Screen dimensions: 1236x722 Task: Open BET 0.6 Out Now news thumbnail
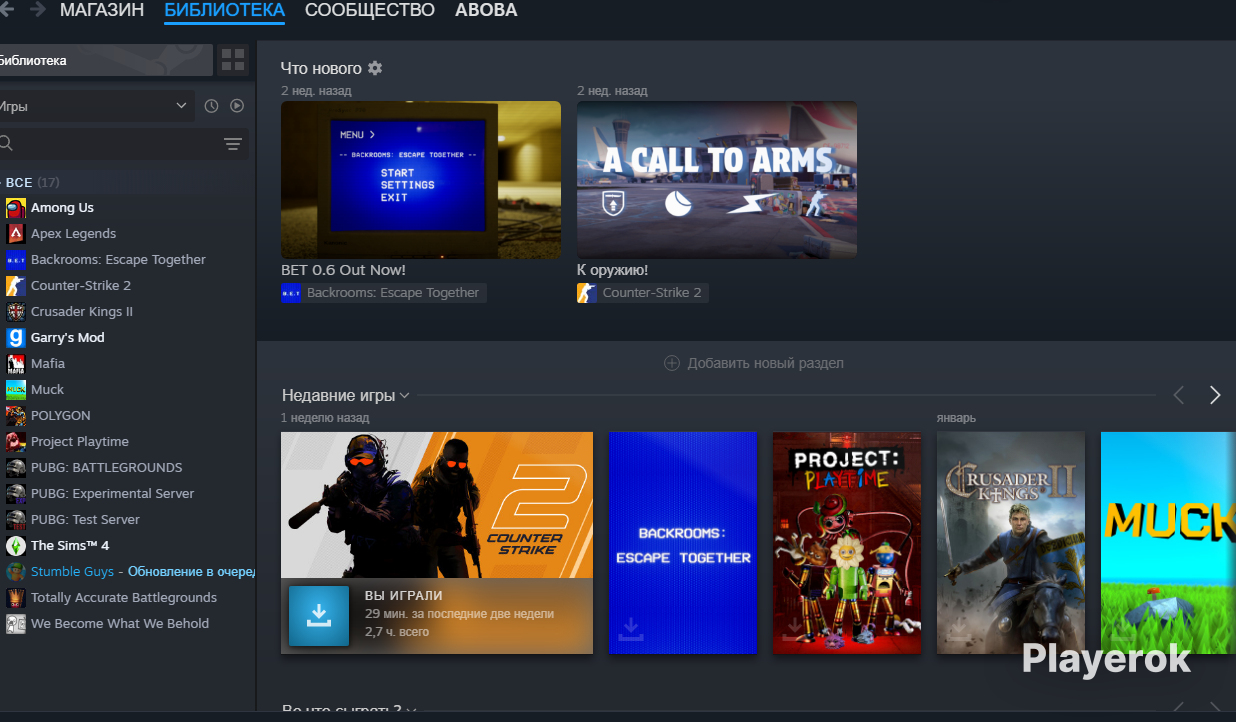[x=421, y=180]
